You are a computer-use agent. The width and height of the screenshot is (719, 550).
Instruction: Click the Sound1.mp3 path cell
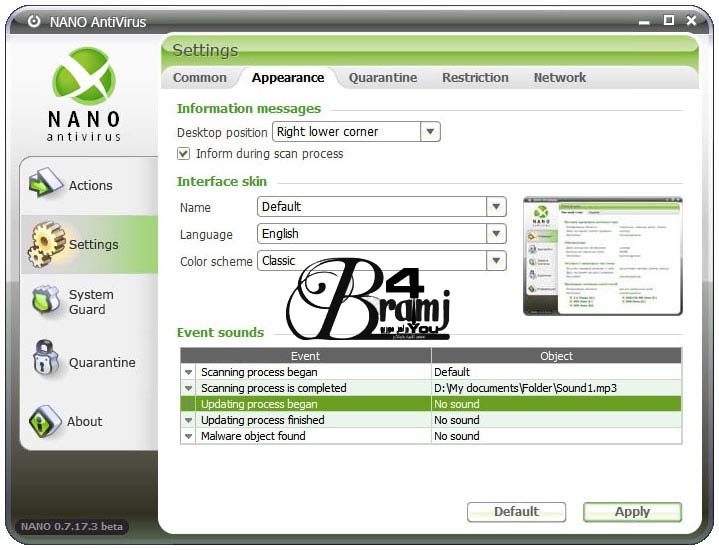(556, 388)
